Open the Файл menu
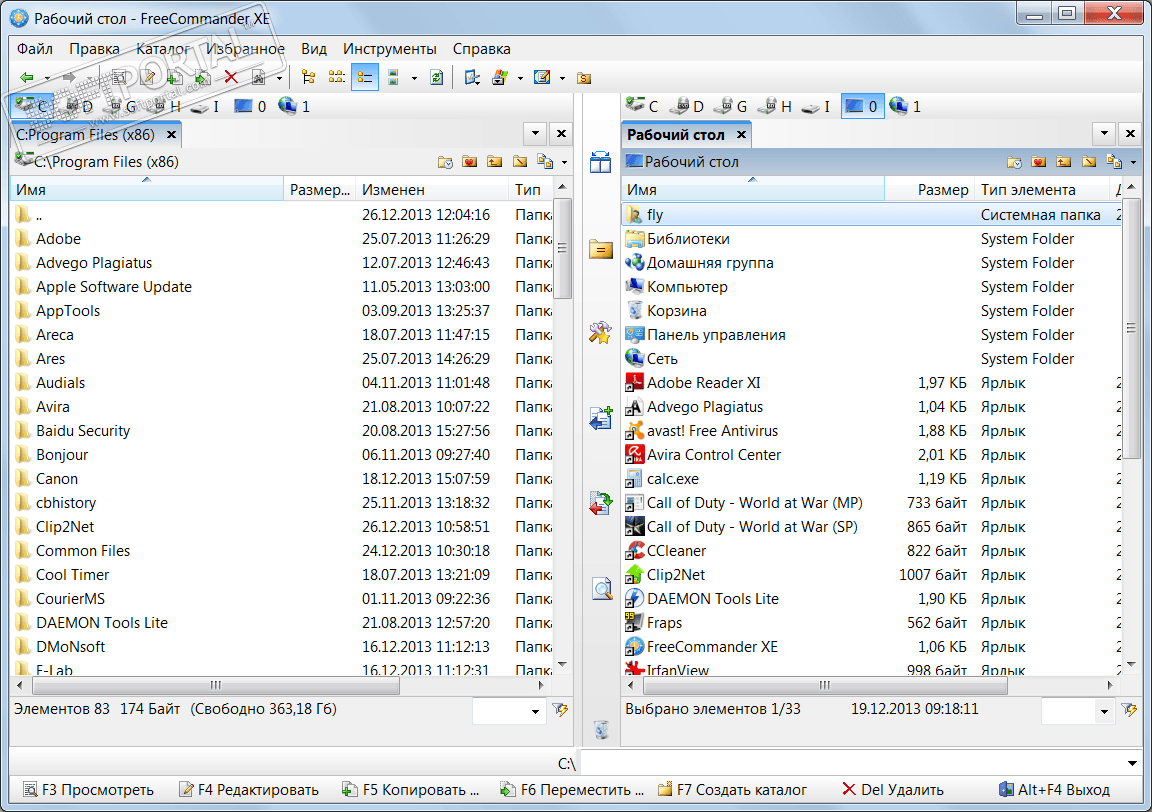This screenshot has height=812, width=1152. 35,48
